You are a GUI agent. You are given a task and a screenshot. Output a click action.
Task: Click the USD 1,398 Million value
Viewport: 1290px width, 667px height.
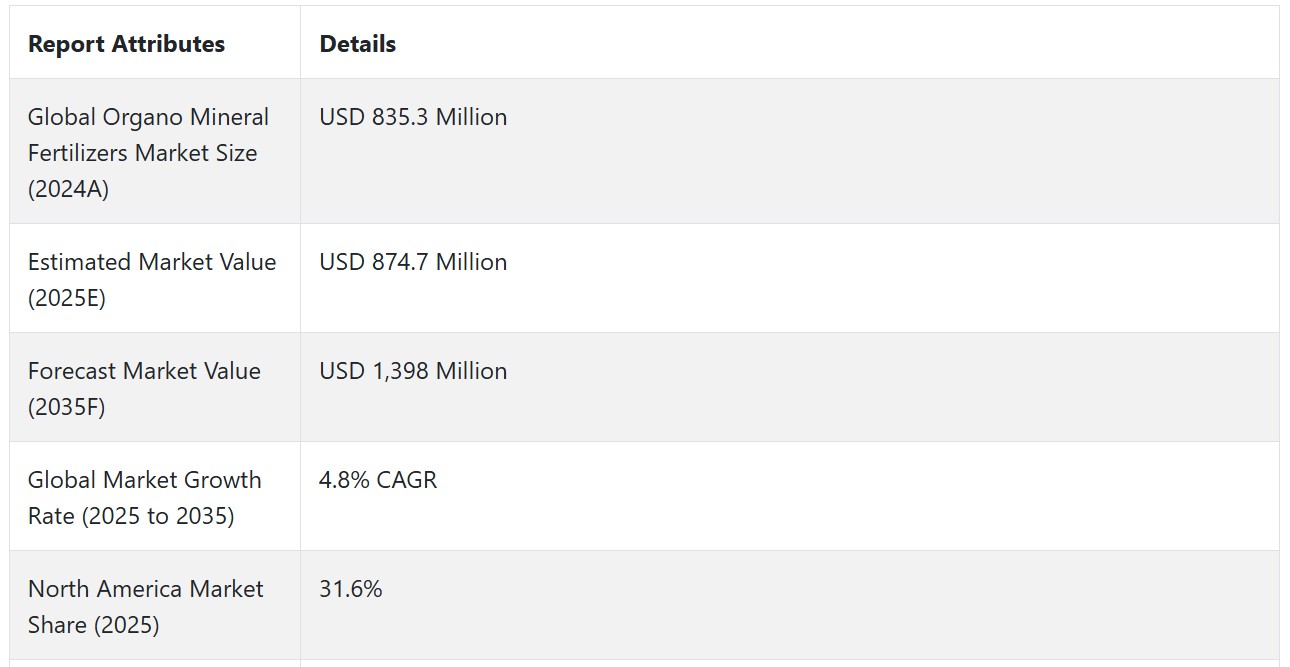click(x=413, y=371)
